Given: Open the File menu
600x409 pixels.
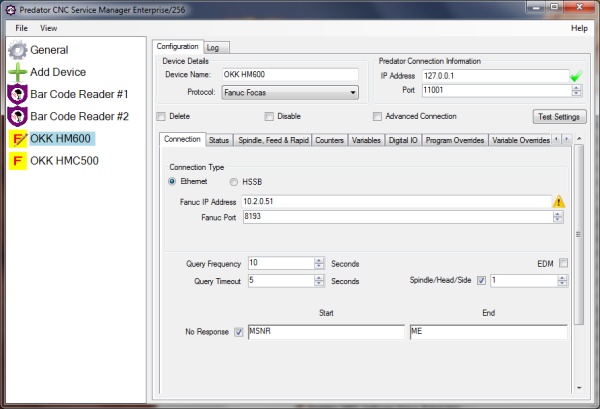Looking at the screenshot, I should pos(21,28).
